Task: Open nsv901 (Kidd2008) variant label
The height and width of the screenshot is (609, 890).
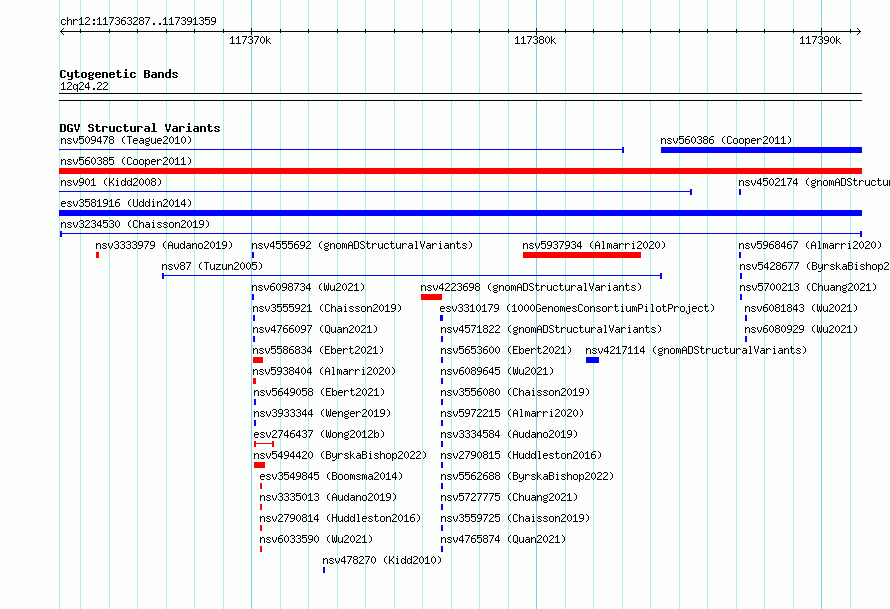Action: click(111, 182)
